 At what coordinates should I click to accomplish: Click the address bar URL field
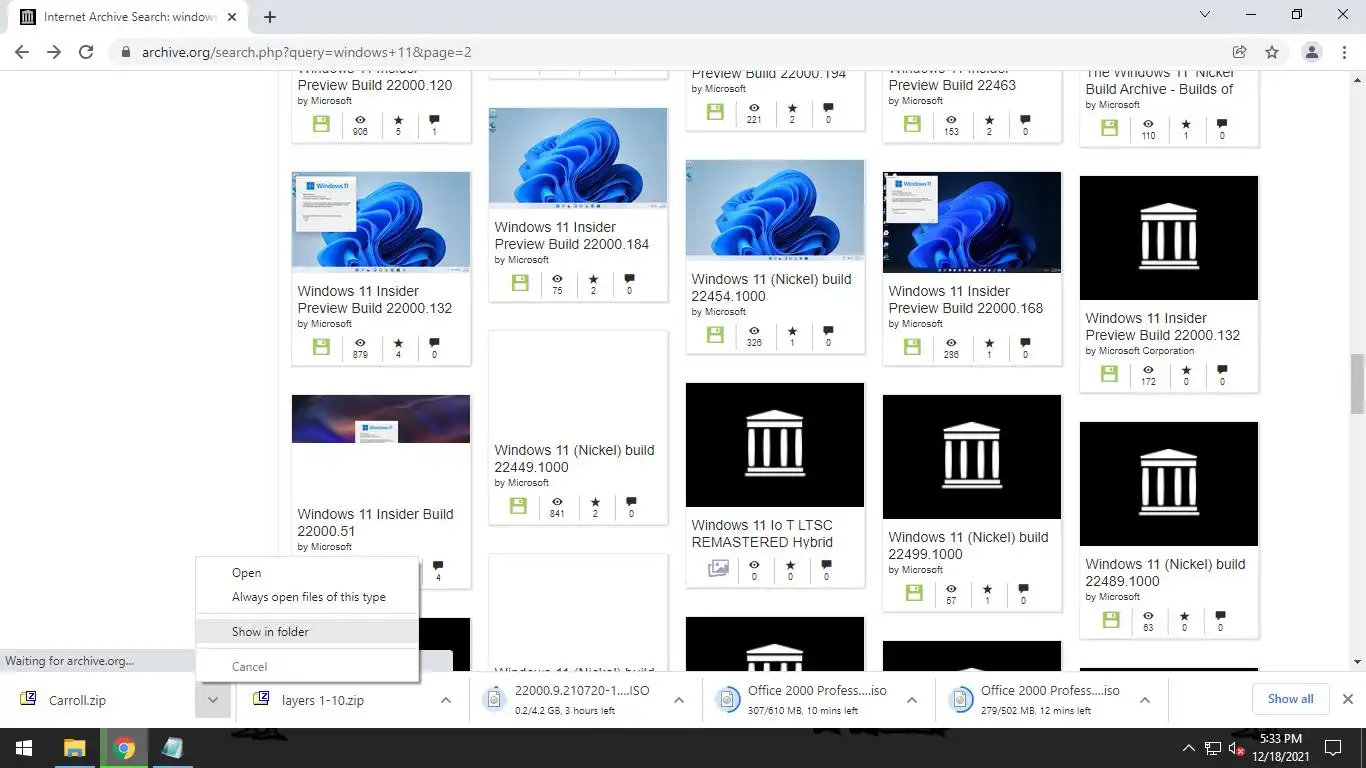[x=670, y=52]
